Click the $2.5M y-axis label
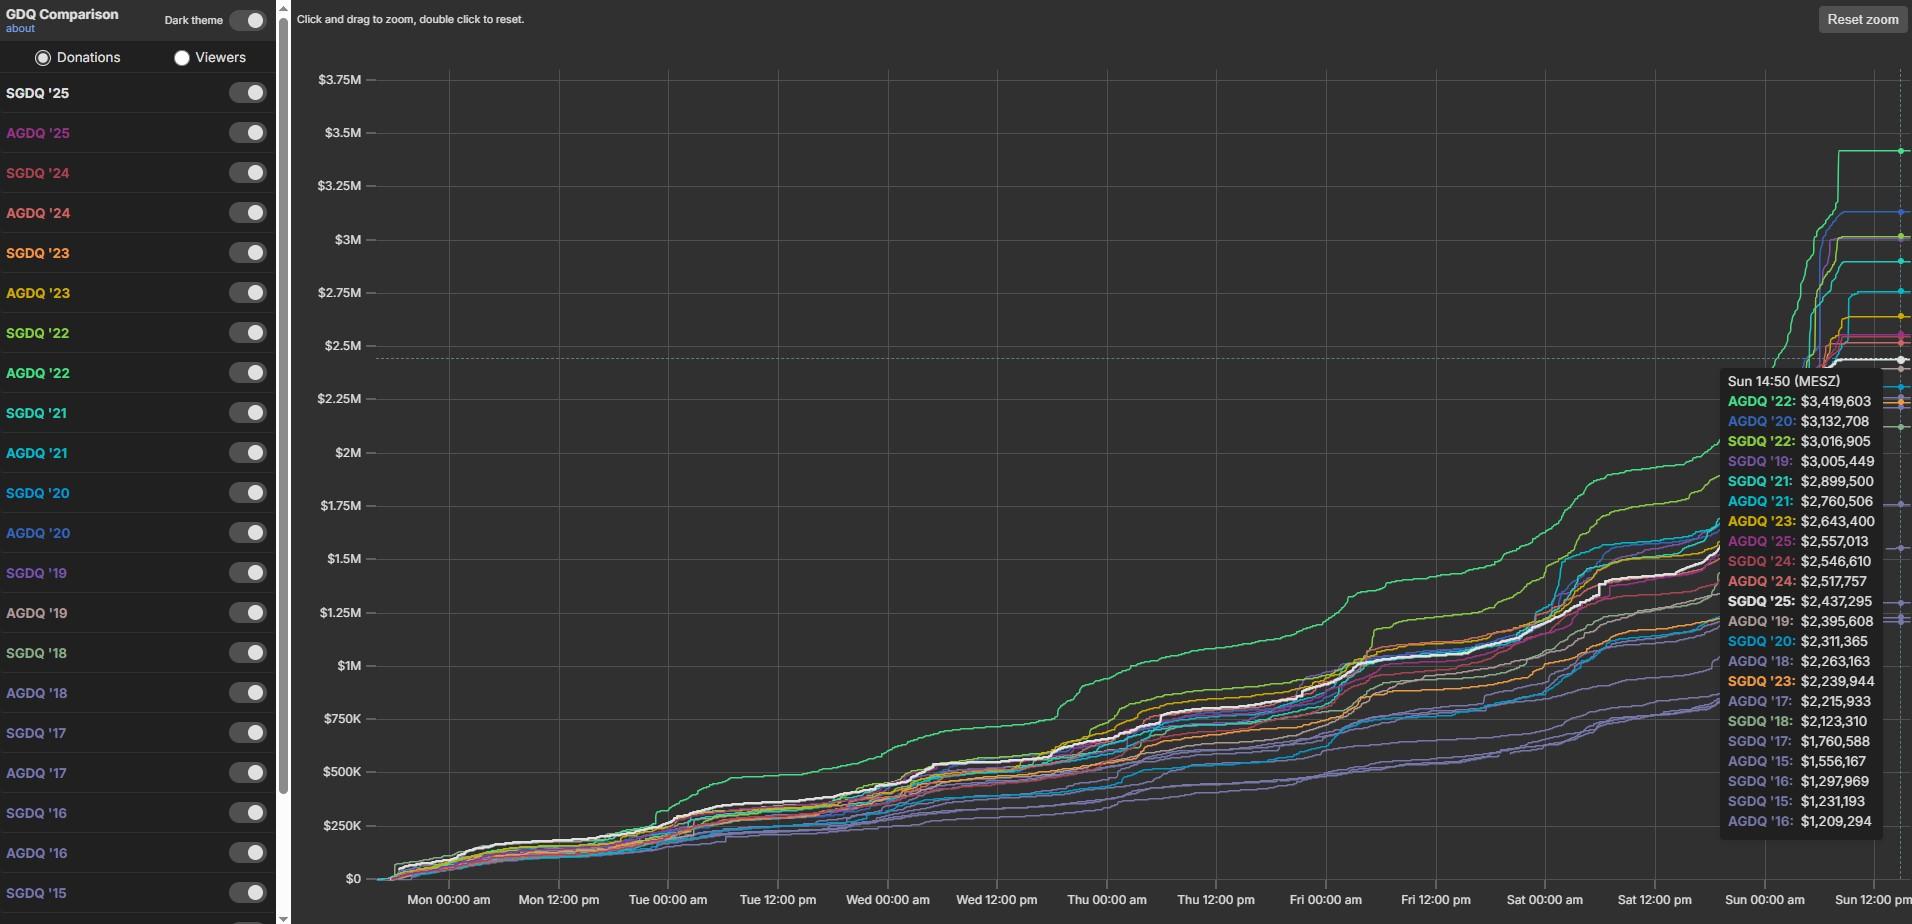Screen dimensions: 1912x924 click(343, 346)
